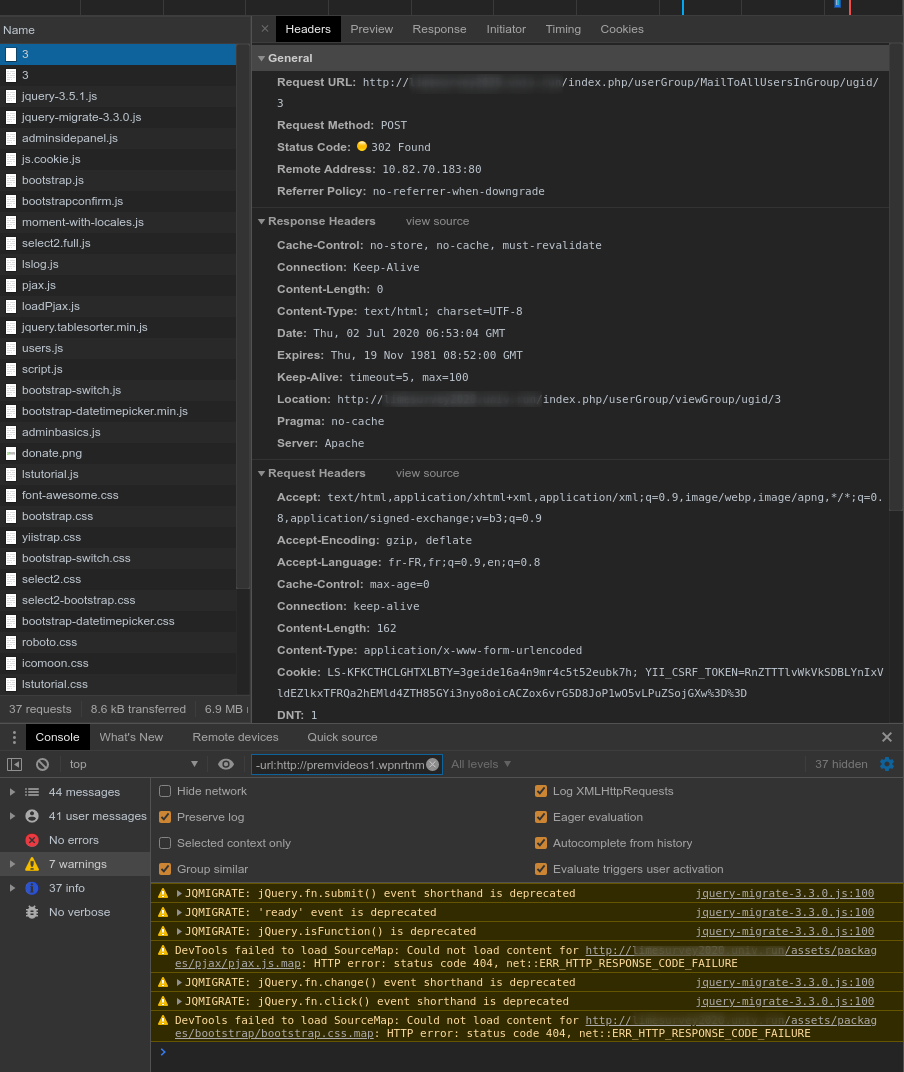Viewport: 904px width, 1072px height.
Task: Select bootstrap.js in the request list
Action: [x=53, y=180]
